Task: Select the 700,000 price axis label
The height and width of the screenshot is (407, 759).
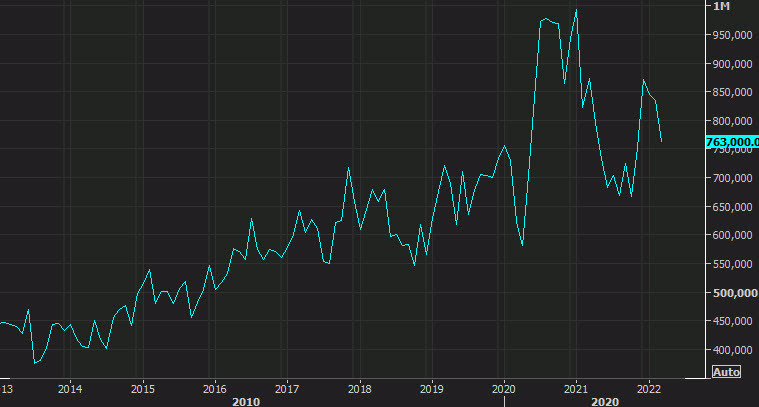Action: [x=731, y=178]
